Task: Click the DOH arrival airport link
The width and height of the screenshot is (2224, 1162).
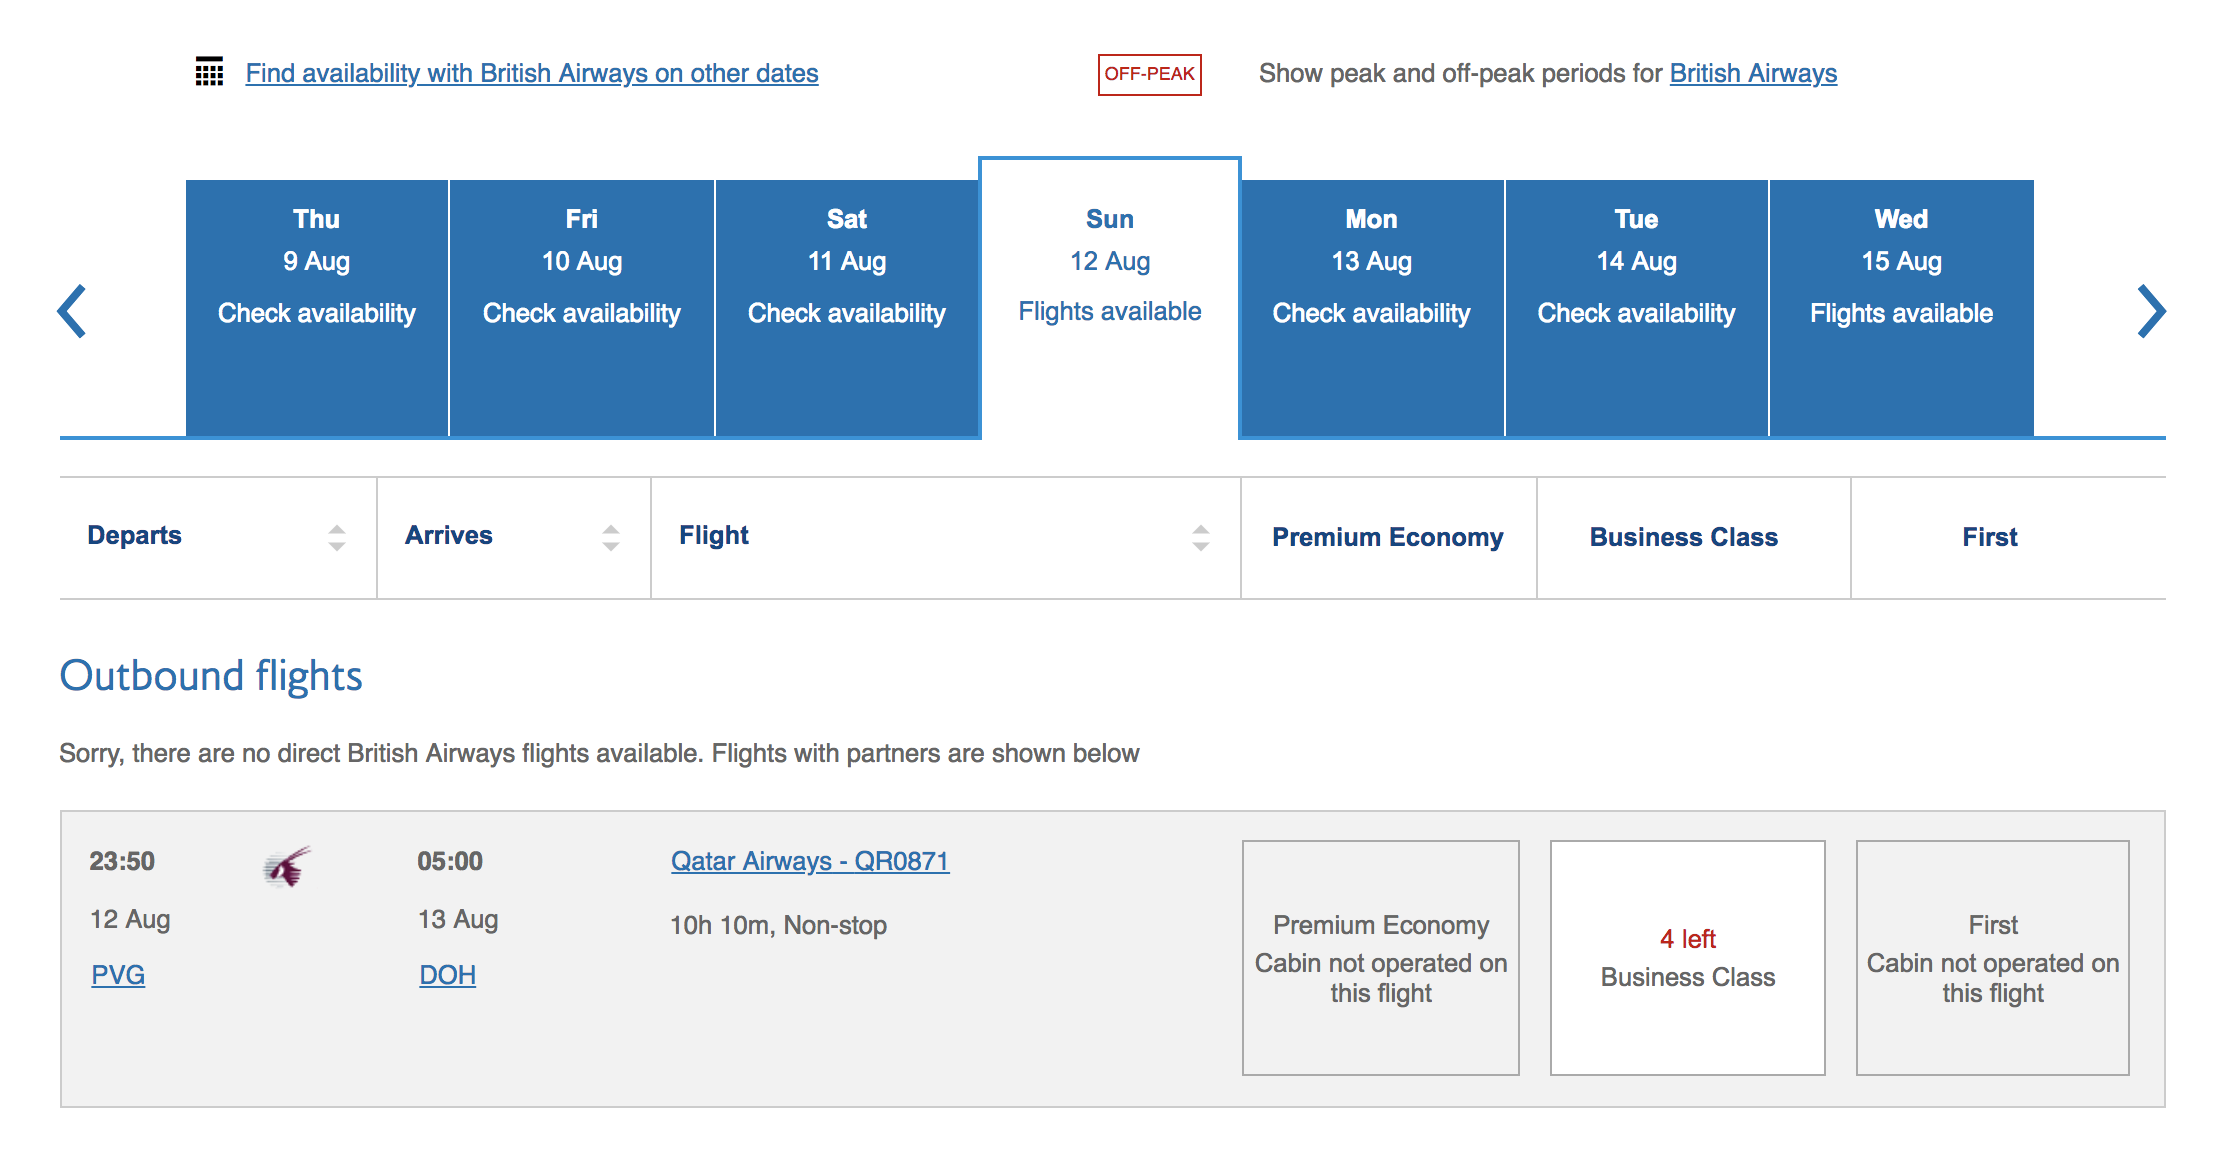Action: click(447, 975)
